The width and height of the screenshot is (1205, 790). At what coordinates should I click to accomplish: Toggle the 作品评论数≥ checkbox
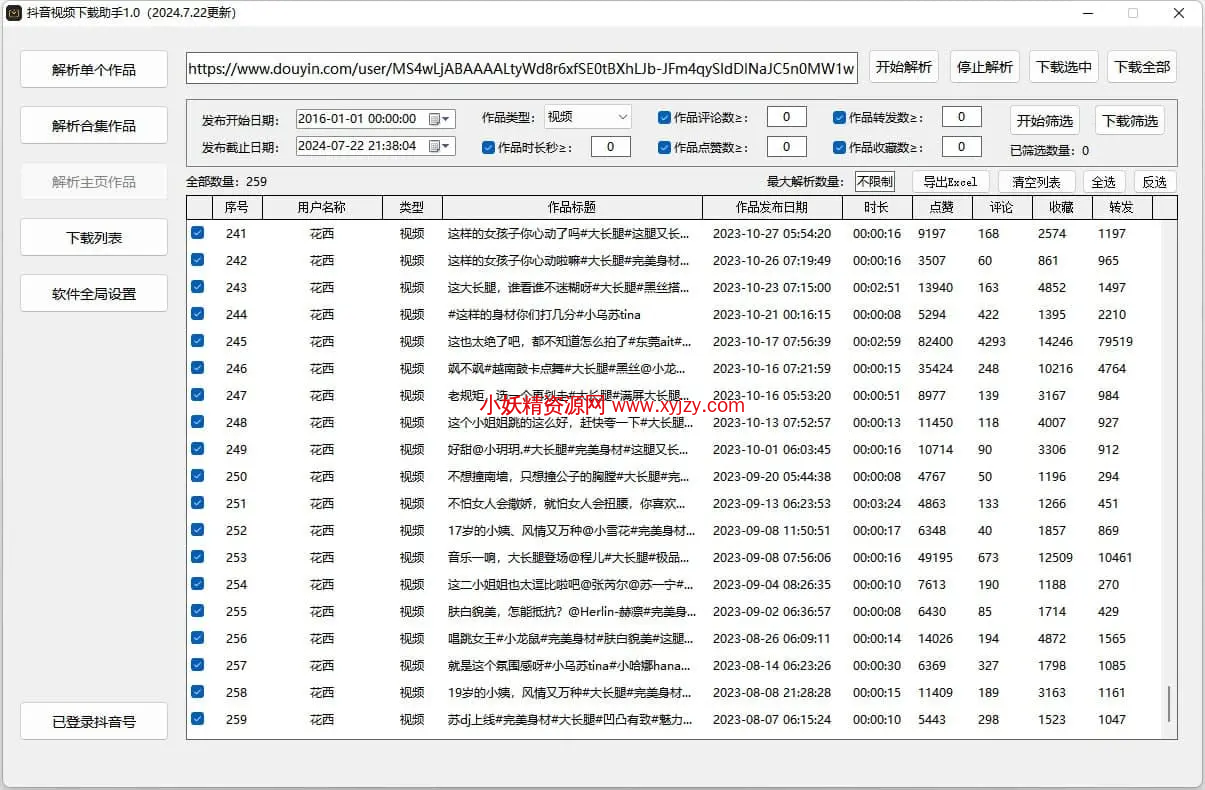pyautogui.click(x=664, y=117)
